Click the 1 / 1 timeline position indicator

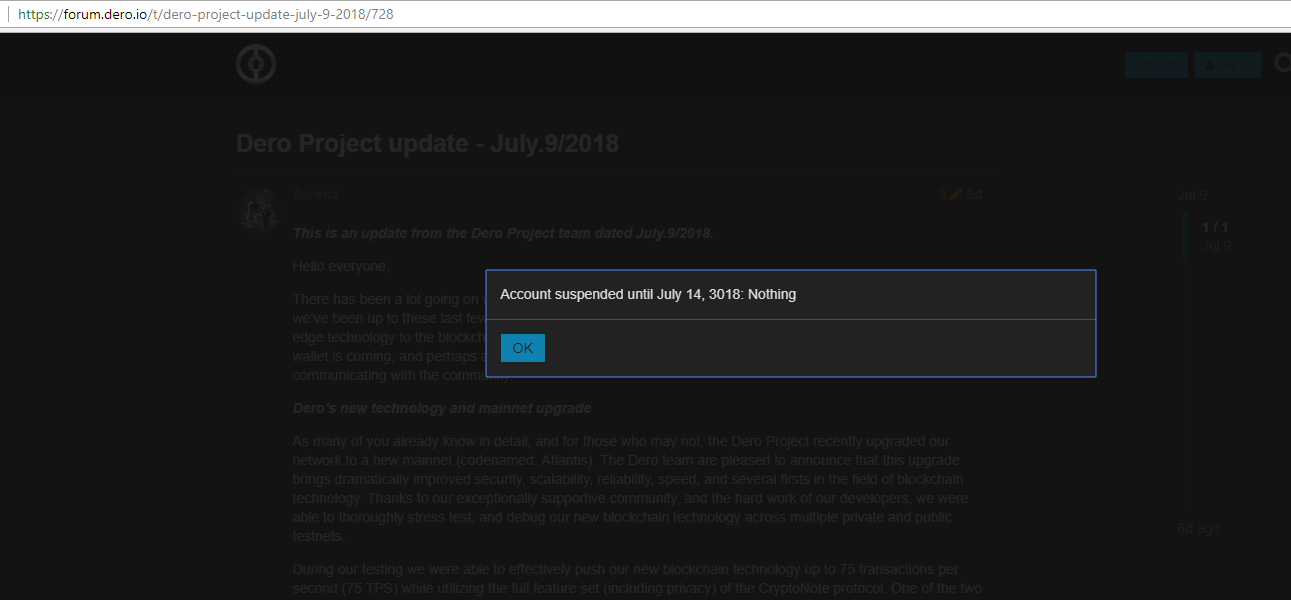(1215, 227)
